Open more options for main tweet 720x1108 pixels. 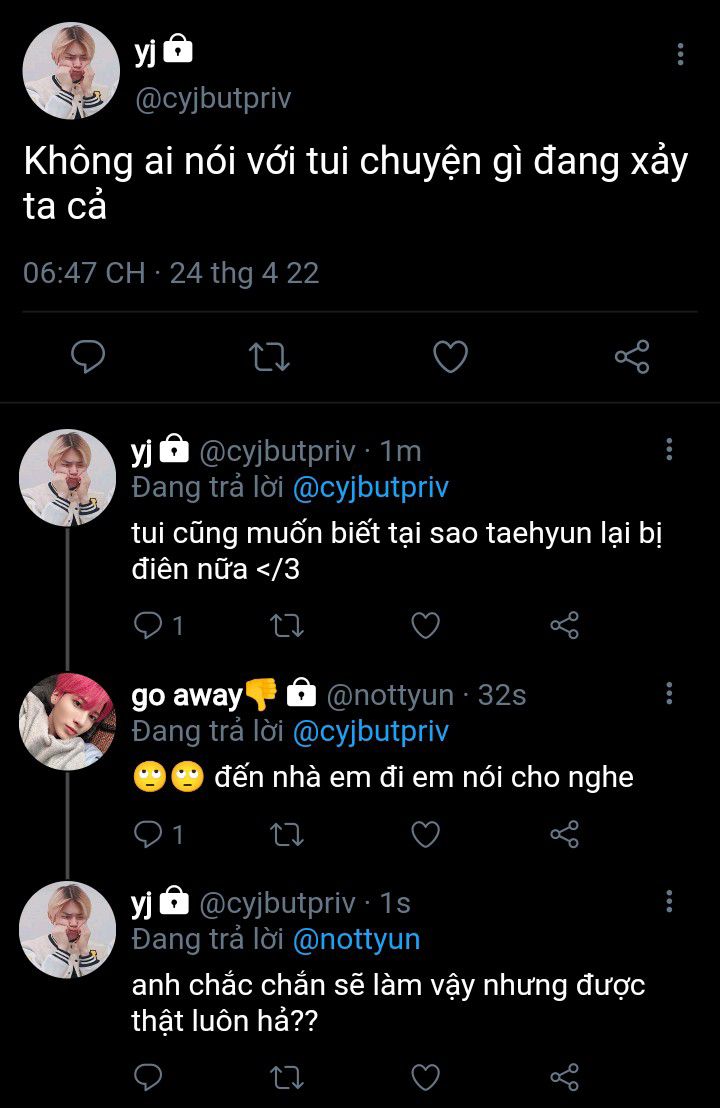pos(680,54)
